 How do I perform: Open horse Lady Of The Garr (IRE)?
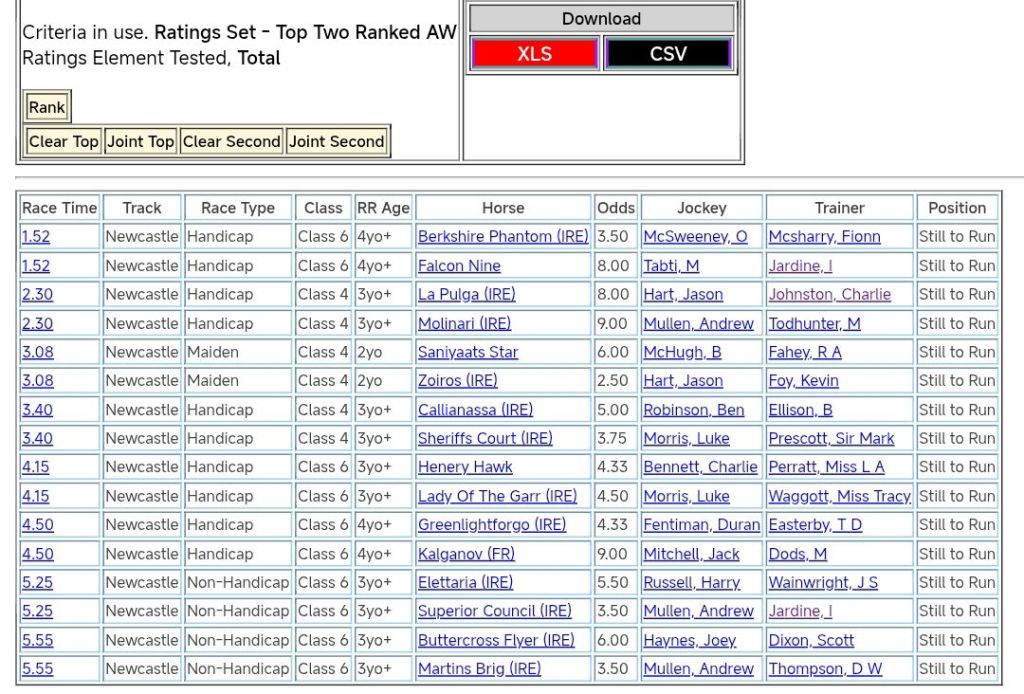point(497,496)
